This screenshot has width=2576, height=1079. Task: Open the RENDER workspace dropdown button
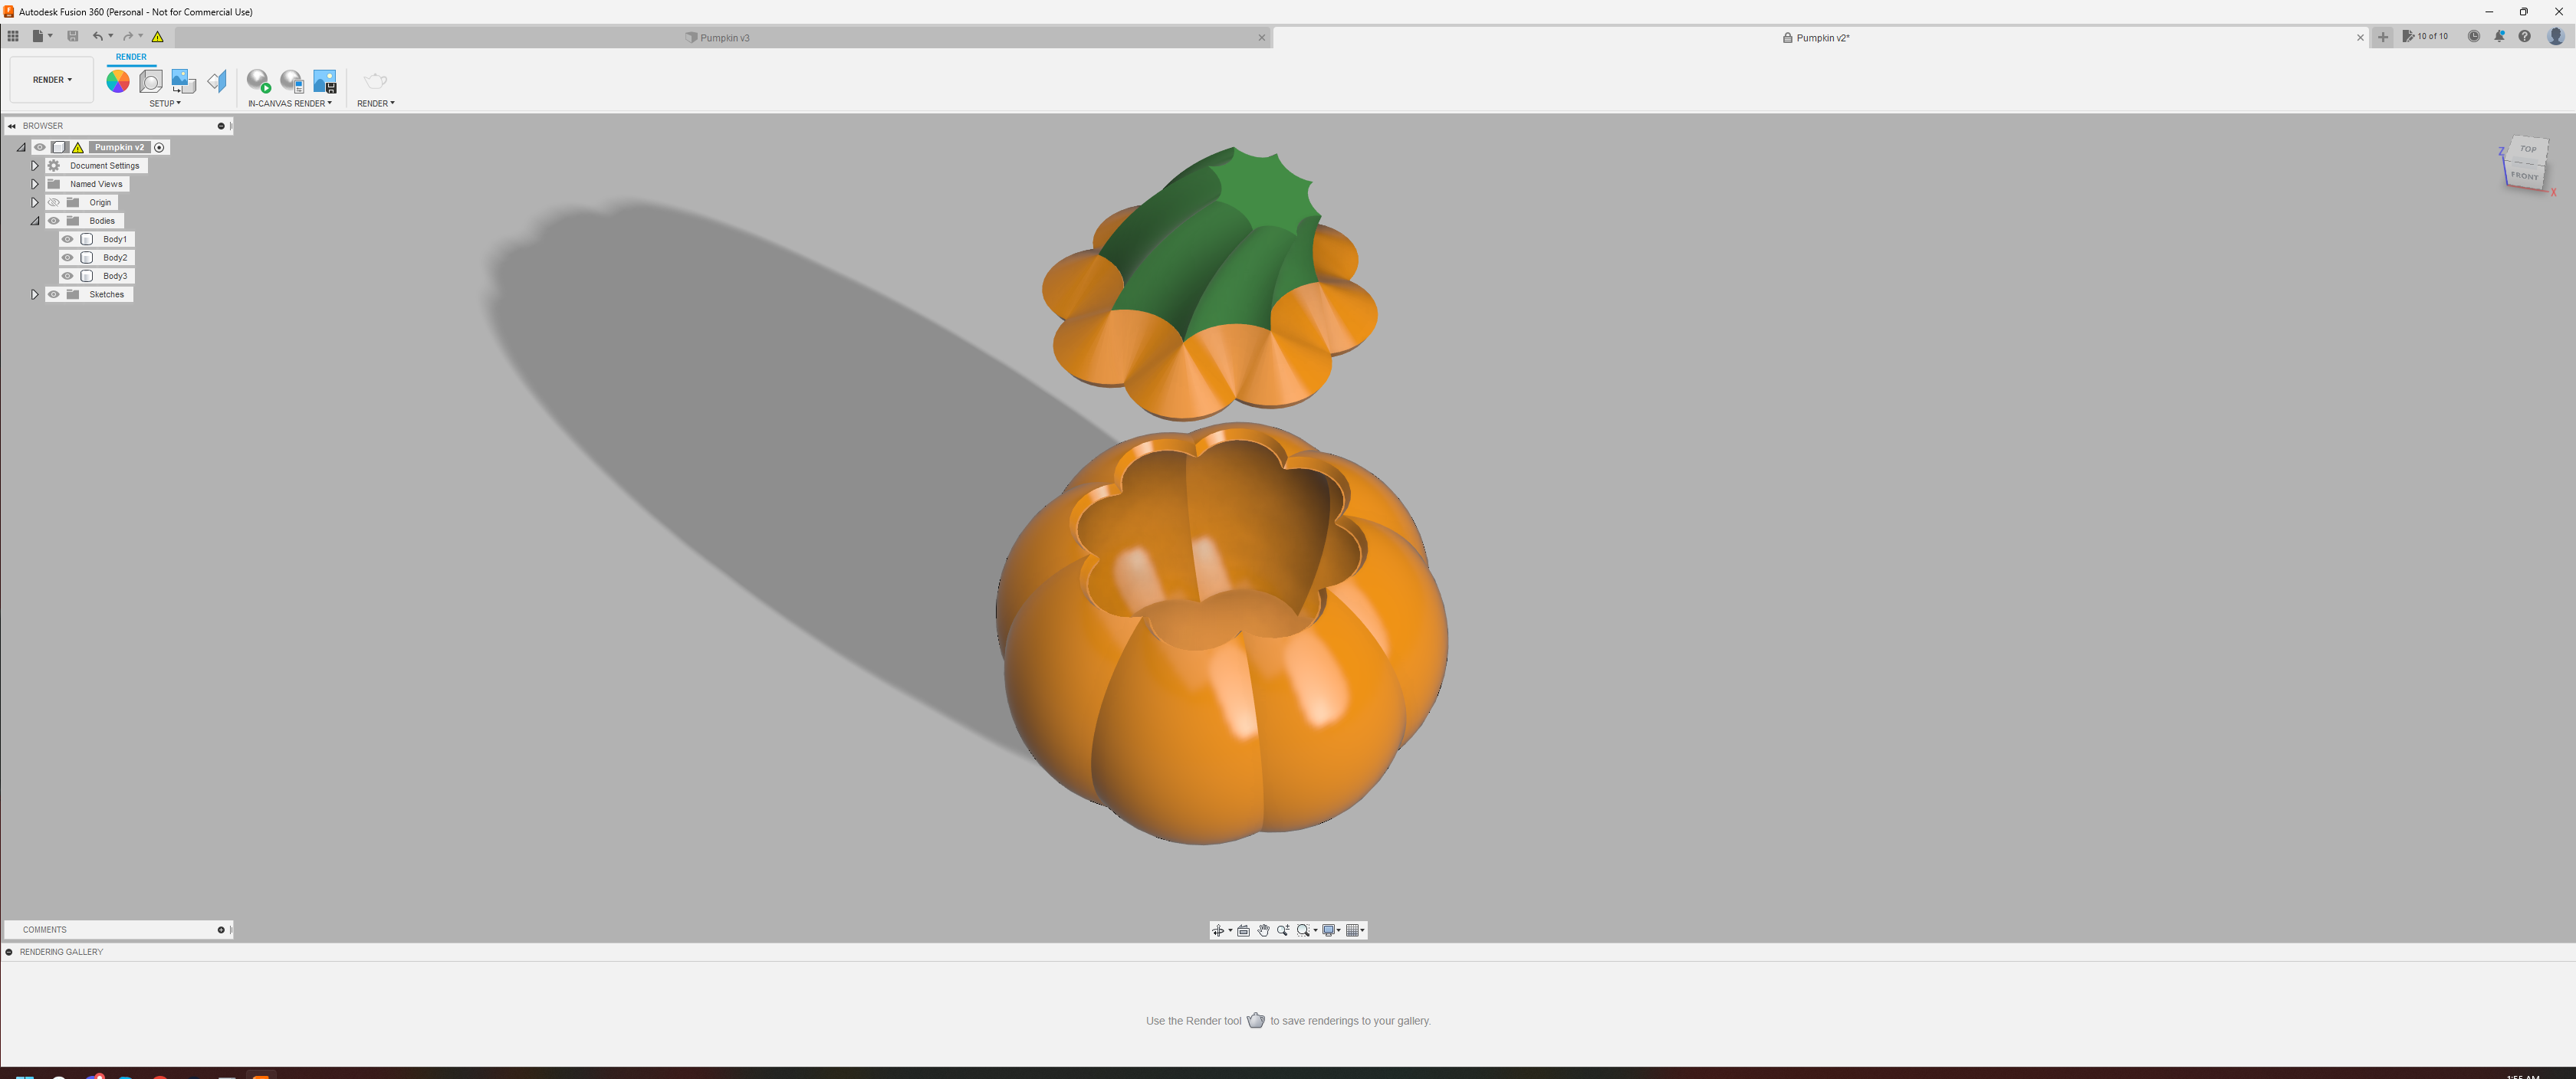tap(52, 80)
